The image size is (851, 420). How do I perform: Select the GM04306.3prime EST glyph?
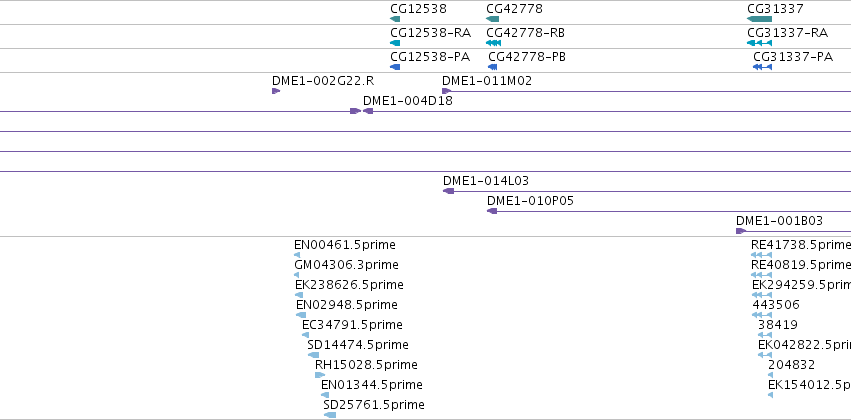[296, 275]
